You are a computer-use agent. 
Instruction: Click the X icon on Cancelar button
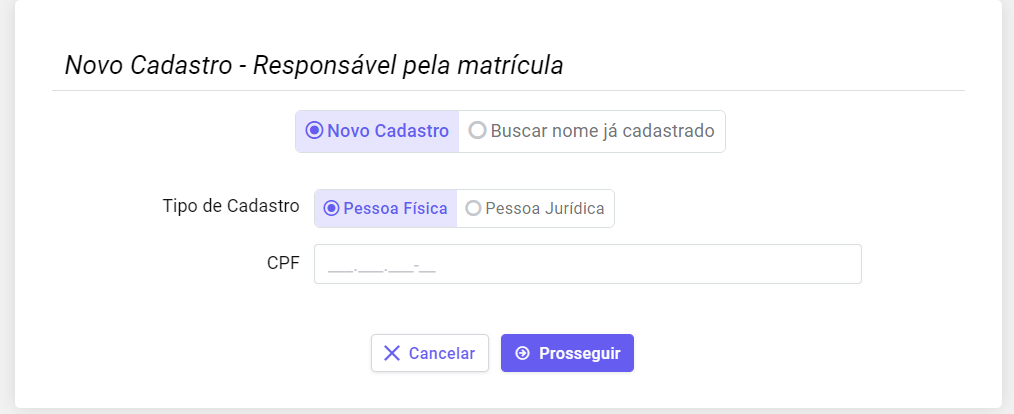point(392,353)
